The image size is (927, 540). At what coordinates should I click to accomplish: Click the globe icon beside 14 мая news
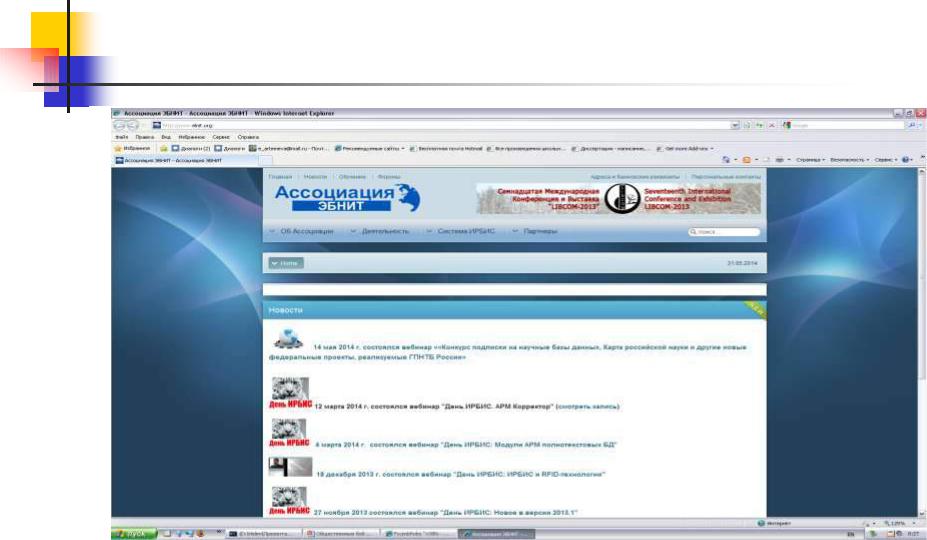(289, 339)
